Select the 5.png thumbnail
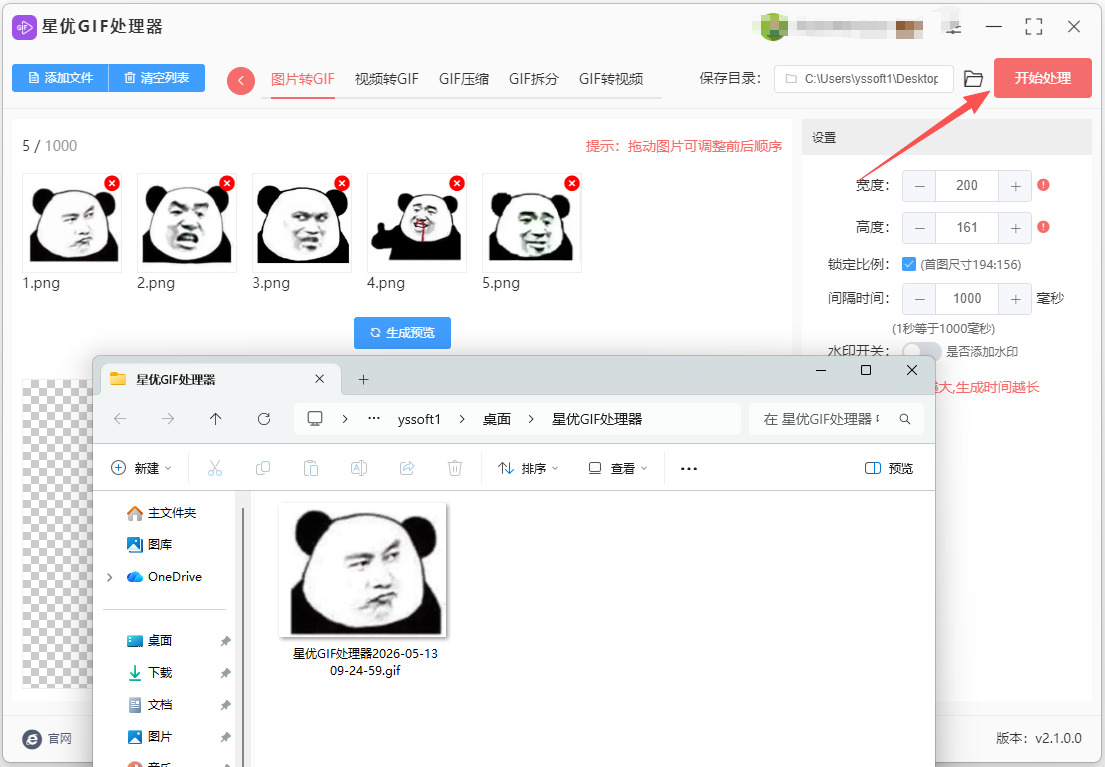The width and height of the screenshot is (1105, 767). pyautogui.click(x=531, y=223)
